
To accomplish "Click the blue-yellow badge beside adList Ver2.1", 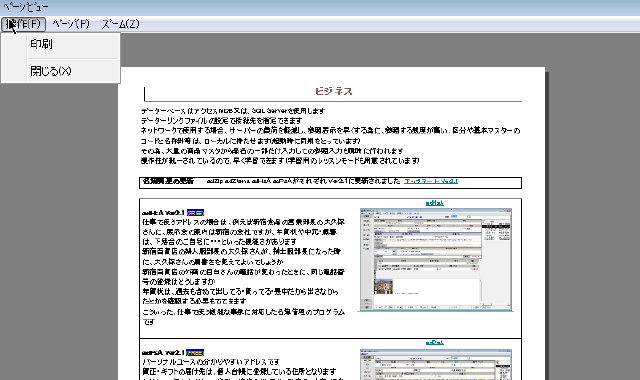I will coord(195,213).
